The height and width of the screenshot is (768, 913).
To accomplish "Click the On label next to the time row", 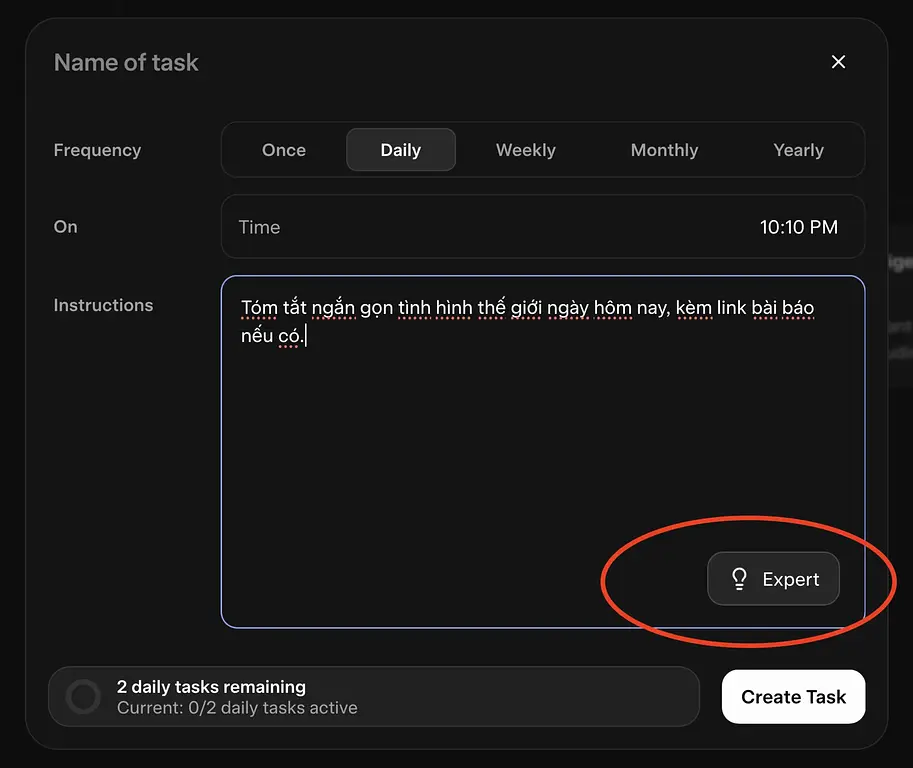I will pos(65,227).
